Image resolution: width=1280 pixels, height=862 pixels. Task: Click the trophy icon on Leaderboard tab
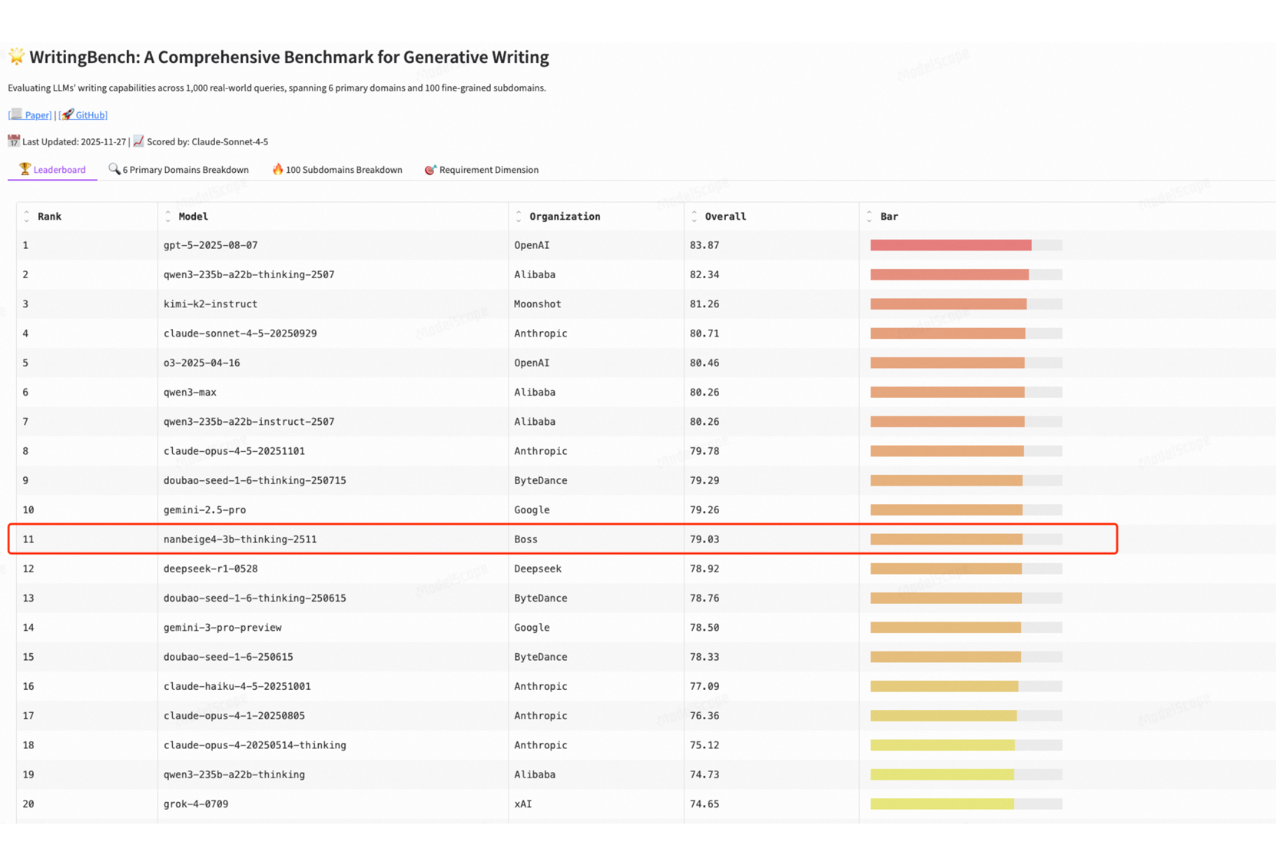click(25, 170)
